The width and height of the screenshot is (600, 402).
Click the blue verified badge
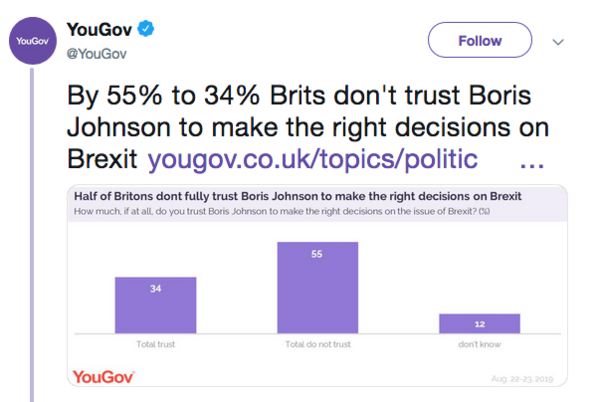pyautogui.click(x=146, y=29)
